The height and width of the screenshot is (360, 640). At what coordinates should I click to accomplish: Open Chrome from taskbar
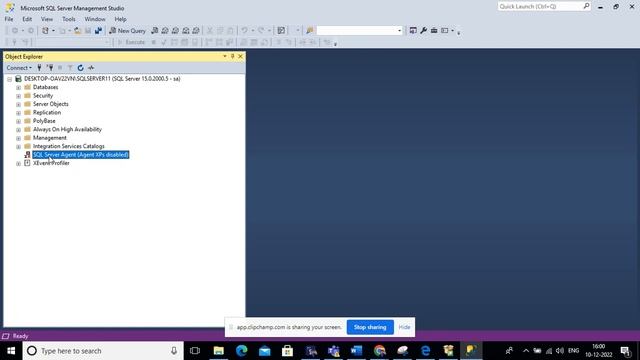pyautogui.click(x=380, y=351)
